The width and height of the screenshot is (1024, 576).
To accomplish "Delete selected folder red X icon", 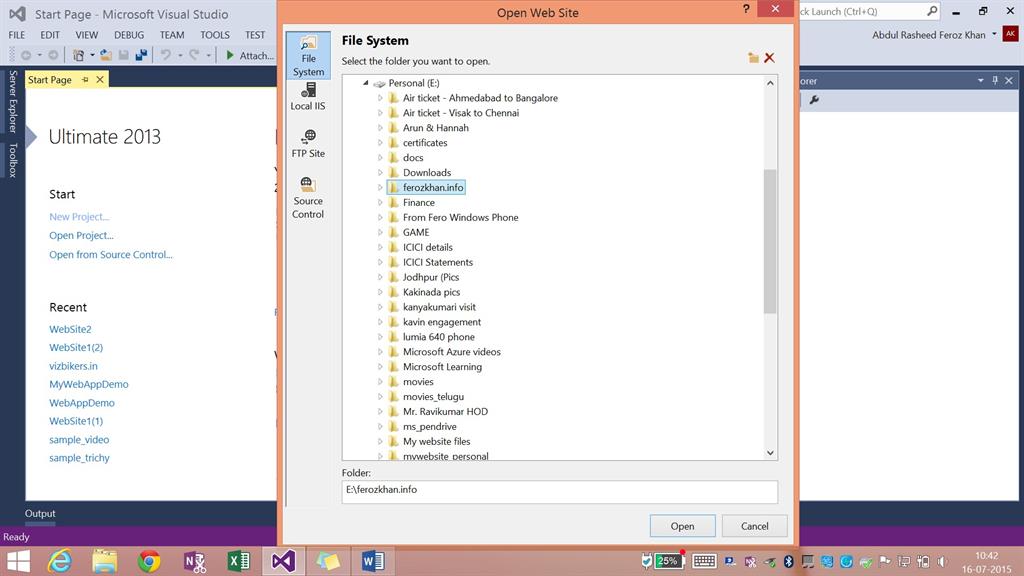I will pos(769,58).
